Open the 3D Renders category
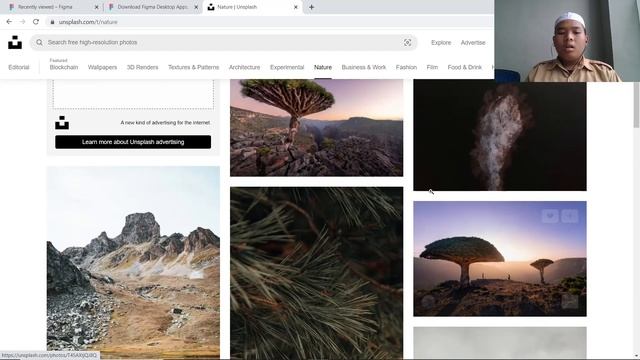The width and height of the screenshot is (640, 360). [142, 67]
